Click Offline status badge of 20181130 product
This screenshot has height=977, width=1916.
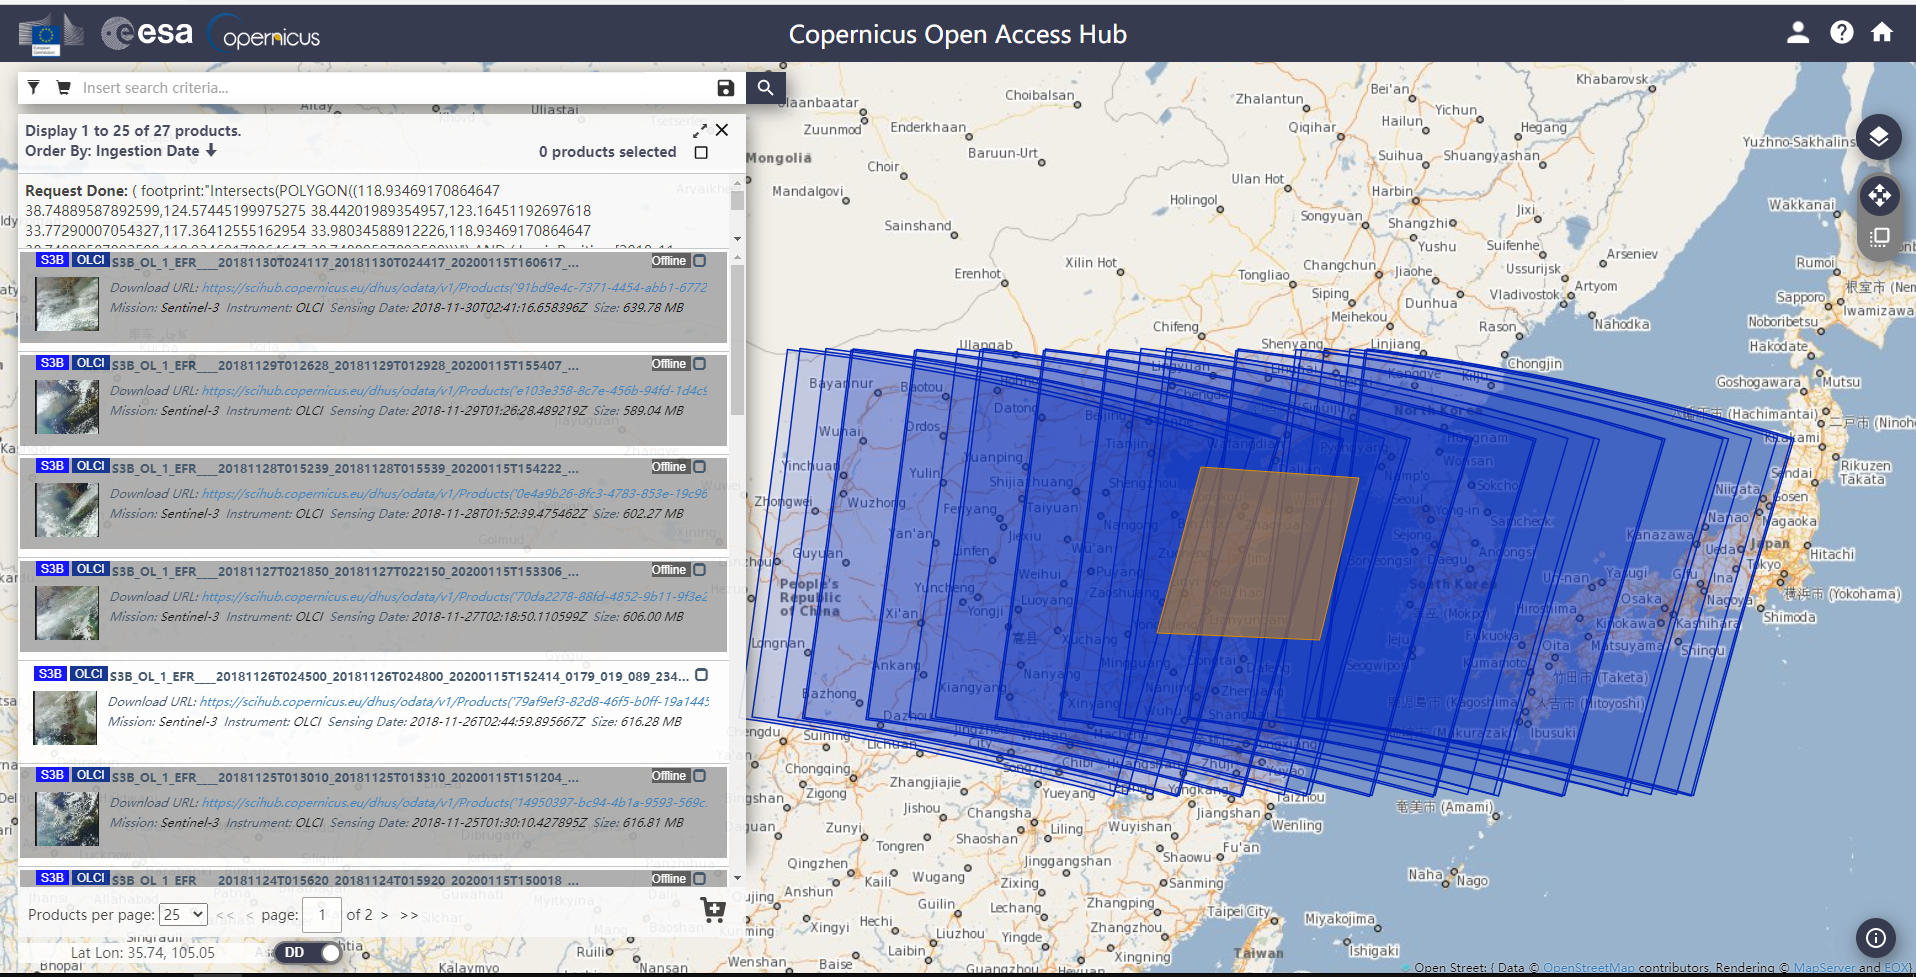[669, 261]
